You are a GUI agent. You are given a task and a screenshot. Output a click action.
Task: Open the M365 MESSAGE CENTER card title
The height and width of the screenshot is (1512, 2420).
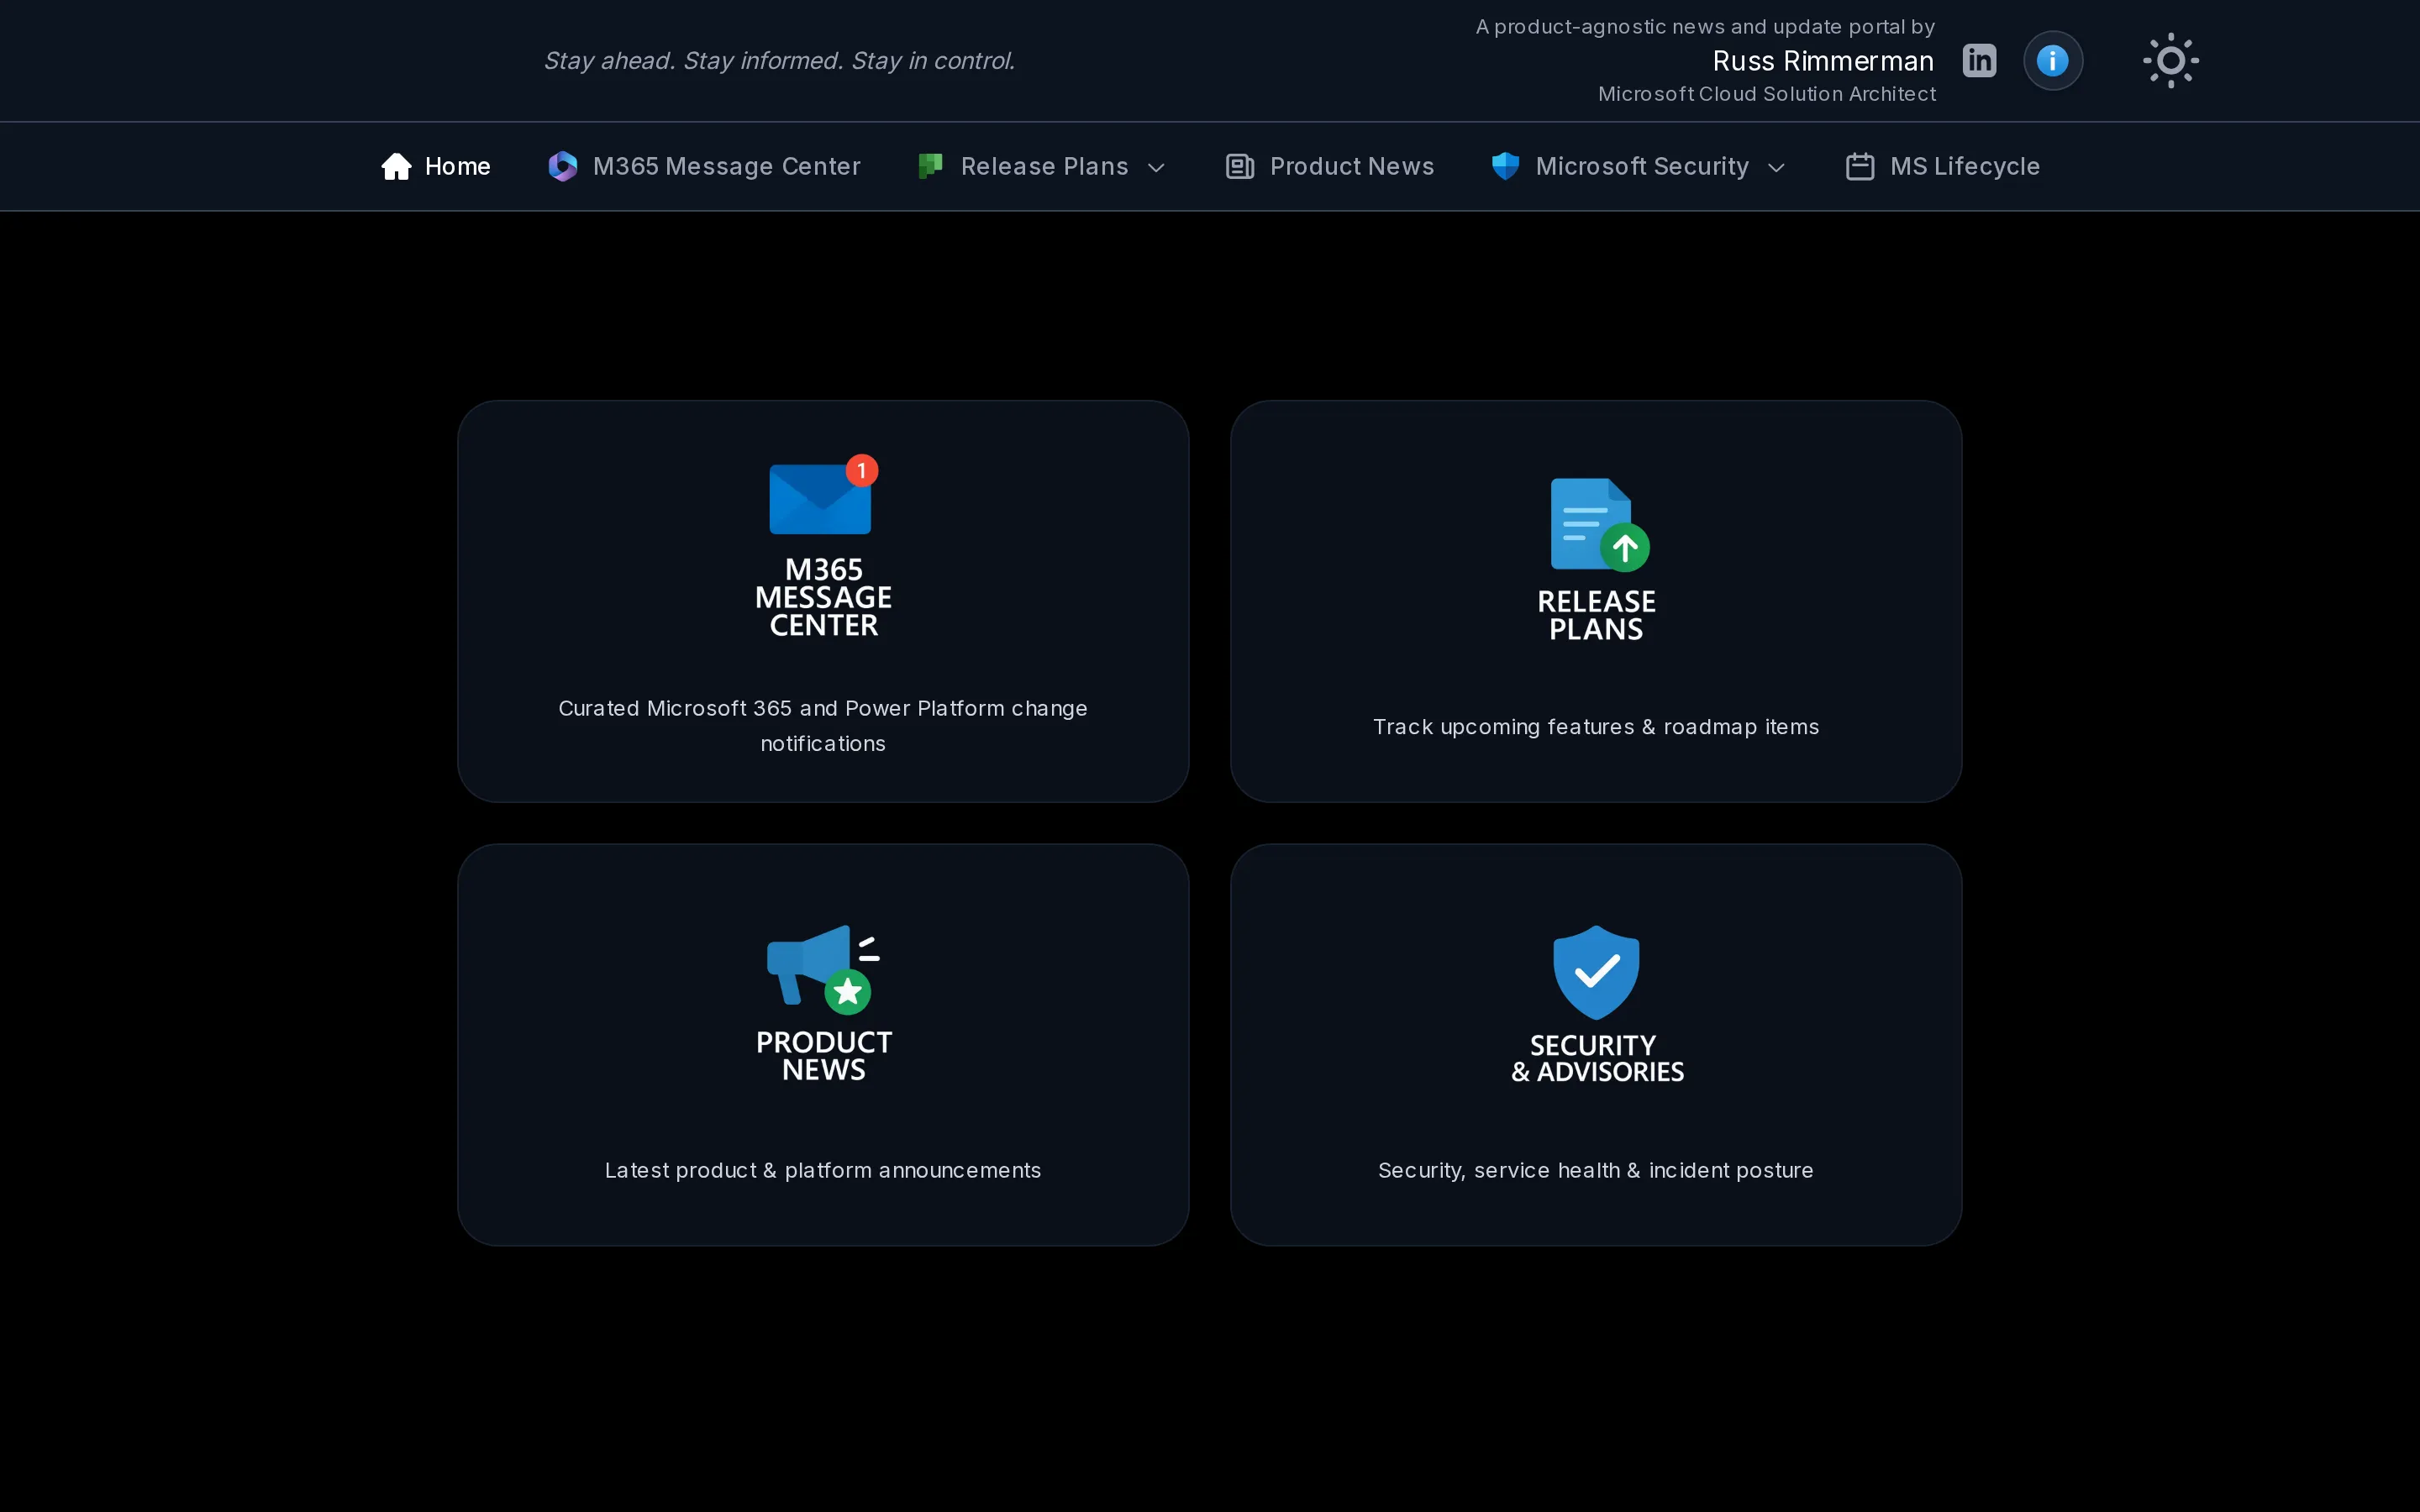pyautogui.click(x=823, y=597)
